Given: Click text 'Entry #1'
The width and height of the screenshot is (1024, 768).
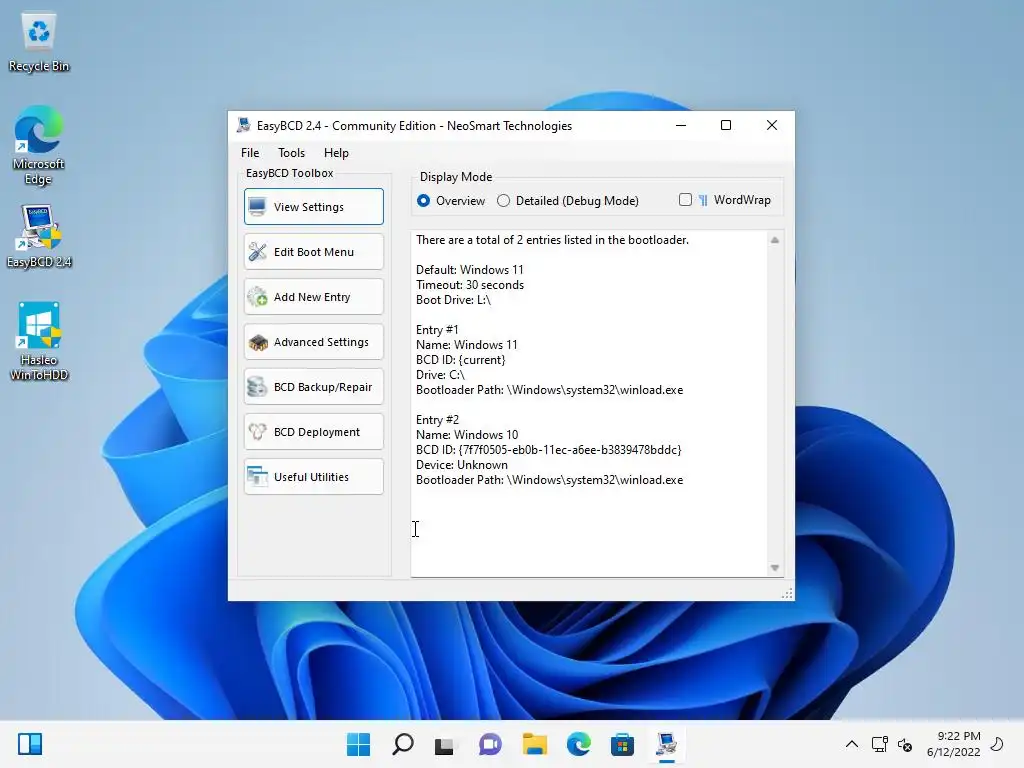Looking at the screenshot, I should pyautogui.click(x=437, y=330).
